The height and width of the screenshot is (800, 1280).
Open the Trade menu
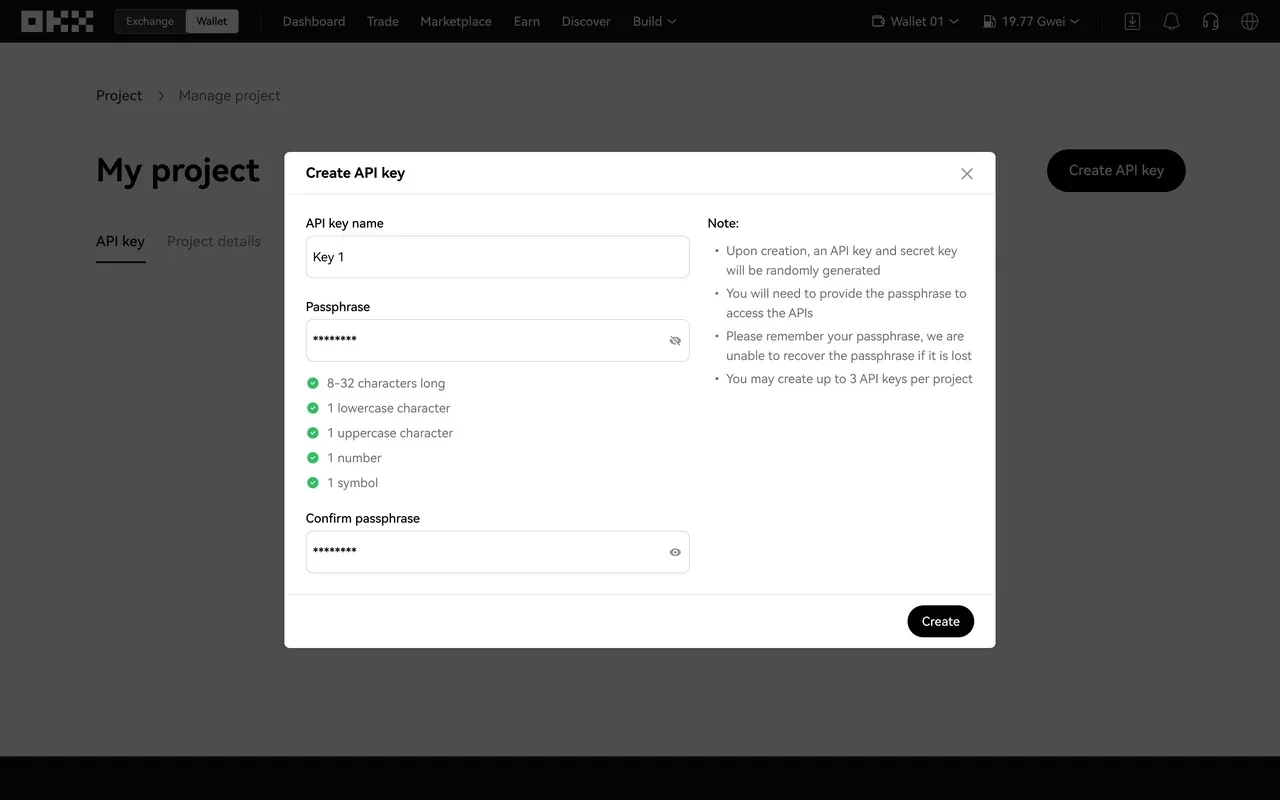[x=382, y=21]
